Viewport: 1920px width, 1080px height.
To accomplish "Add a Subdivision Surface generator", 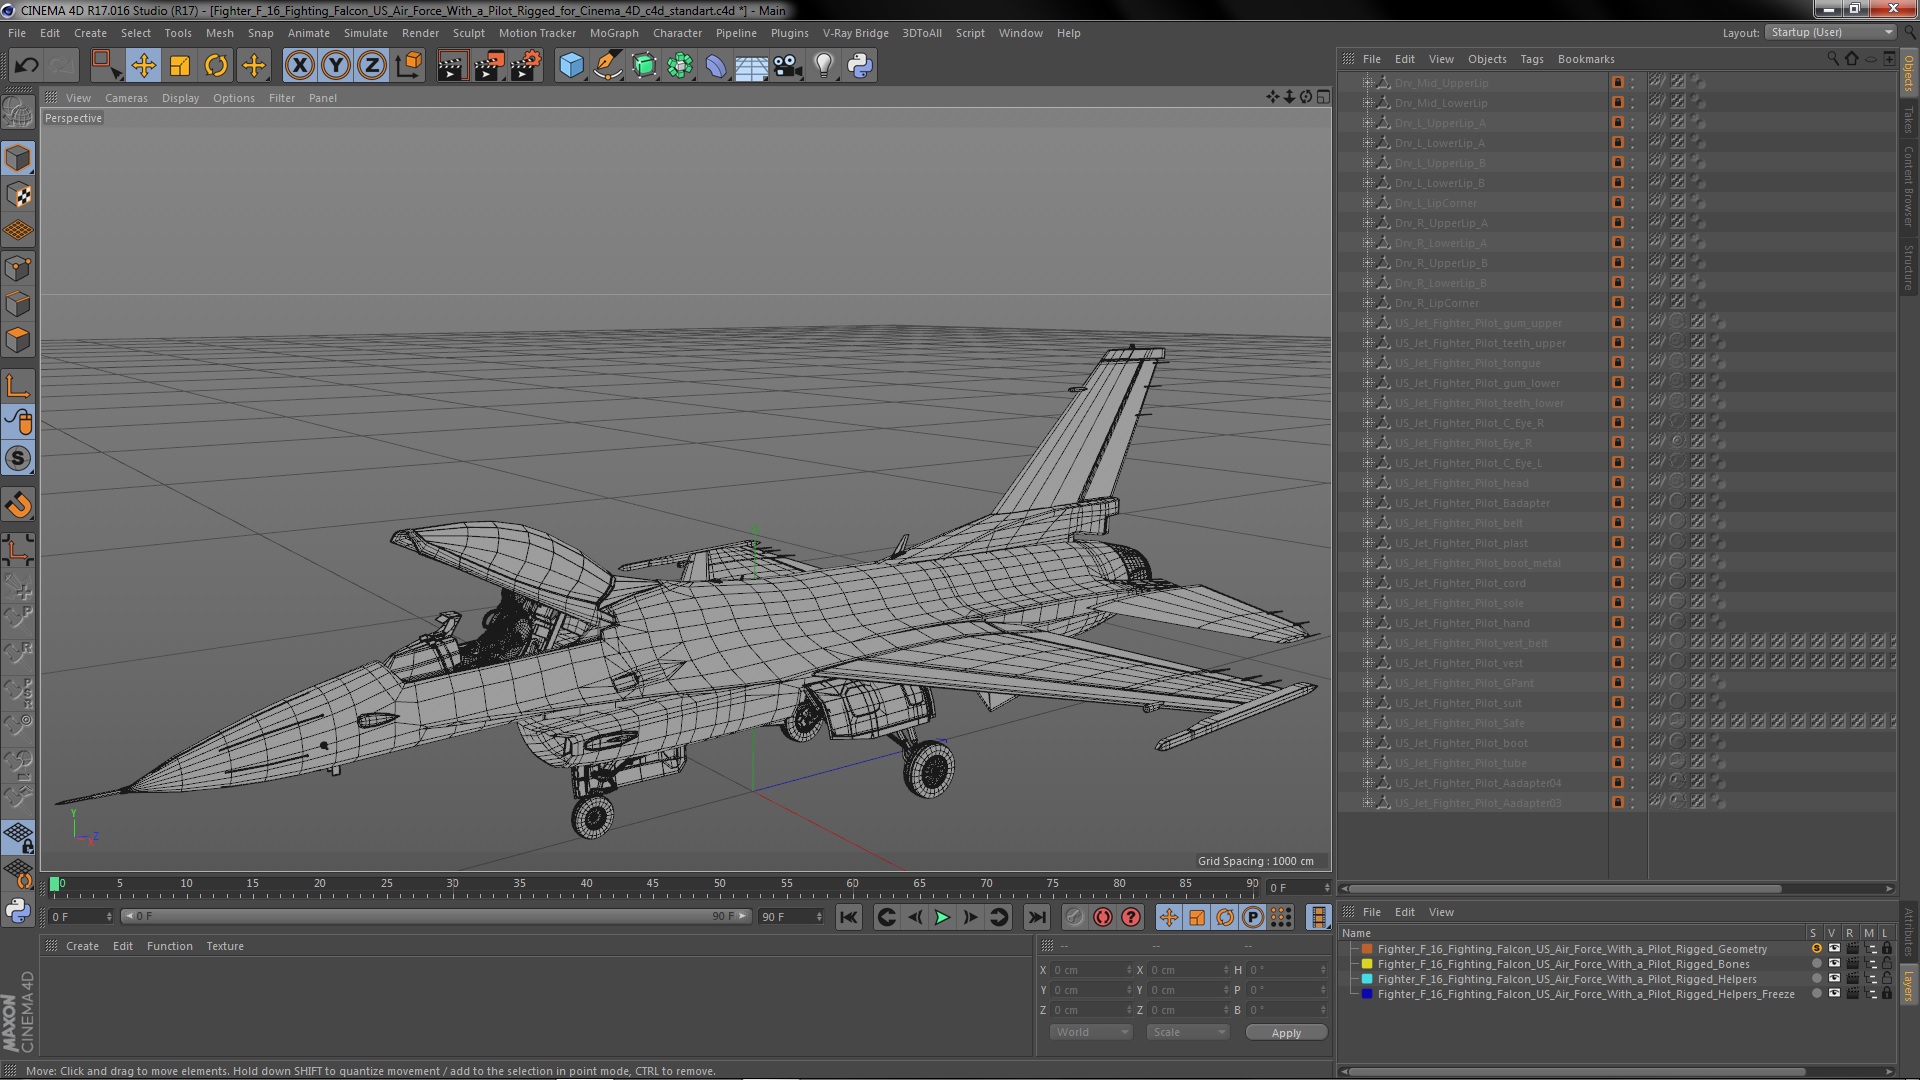I will [x=644, y=66].
